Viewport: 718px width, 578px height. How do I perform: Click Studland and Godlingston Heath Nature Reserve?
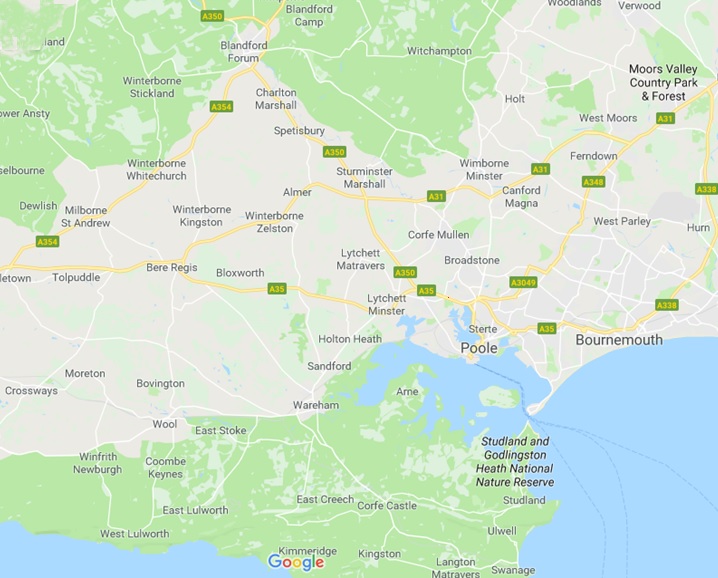coord(515,462)
